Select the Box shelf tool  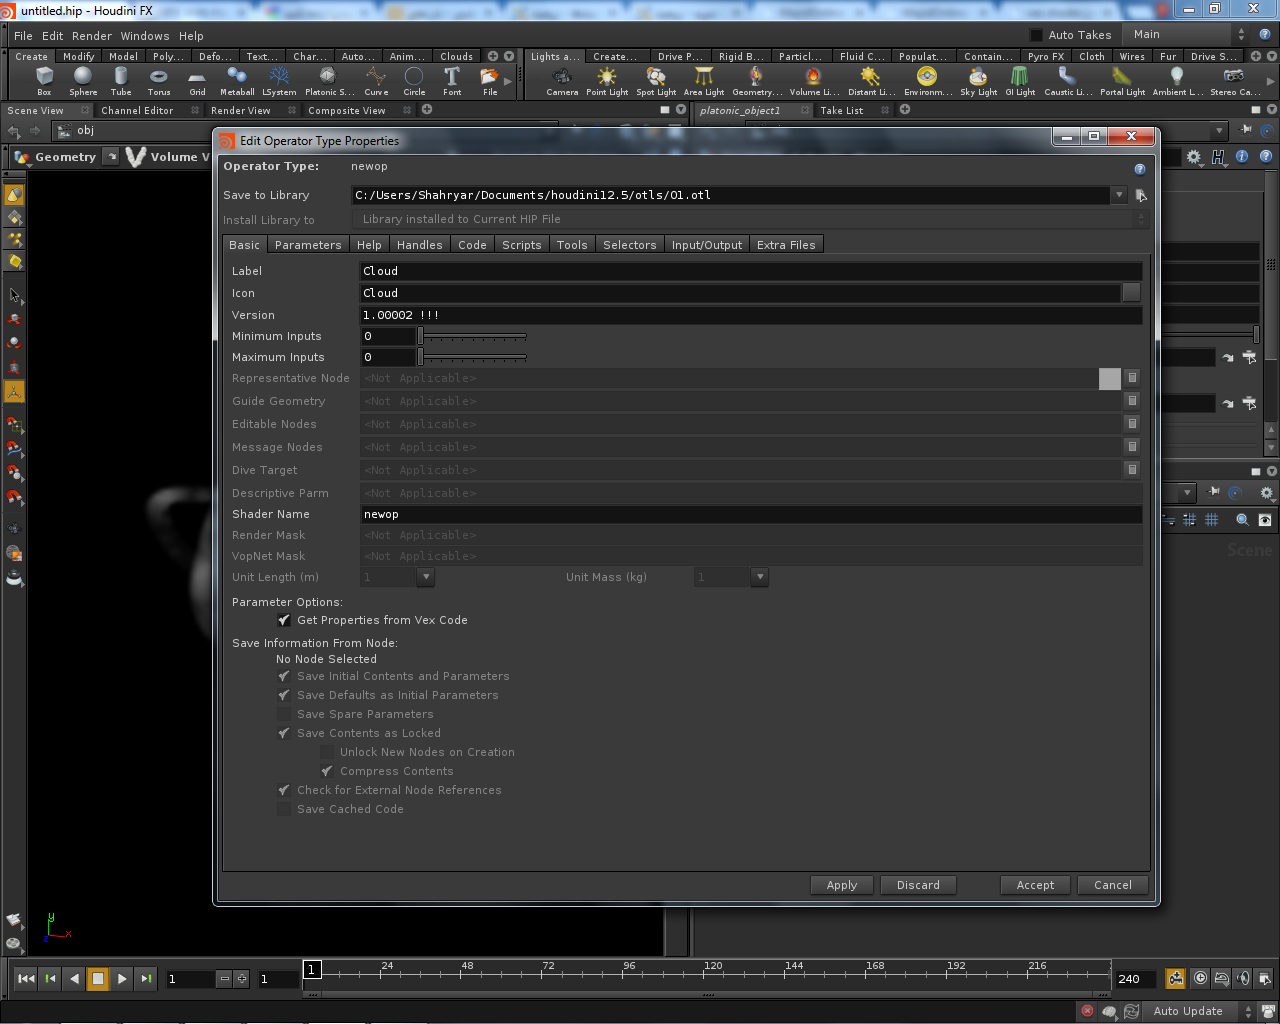pos(44,81)
